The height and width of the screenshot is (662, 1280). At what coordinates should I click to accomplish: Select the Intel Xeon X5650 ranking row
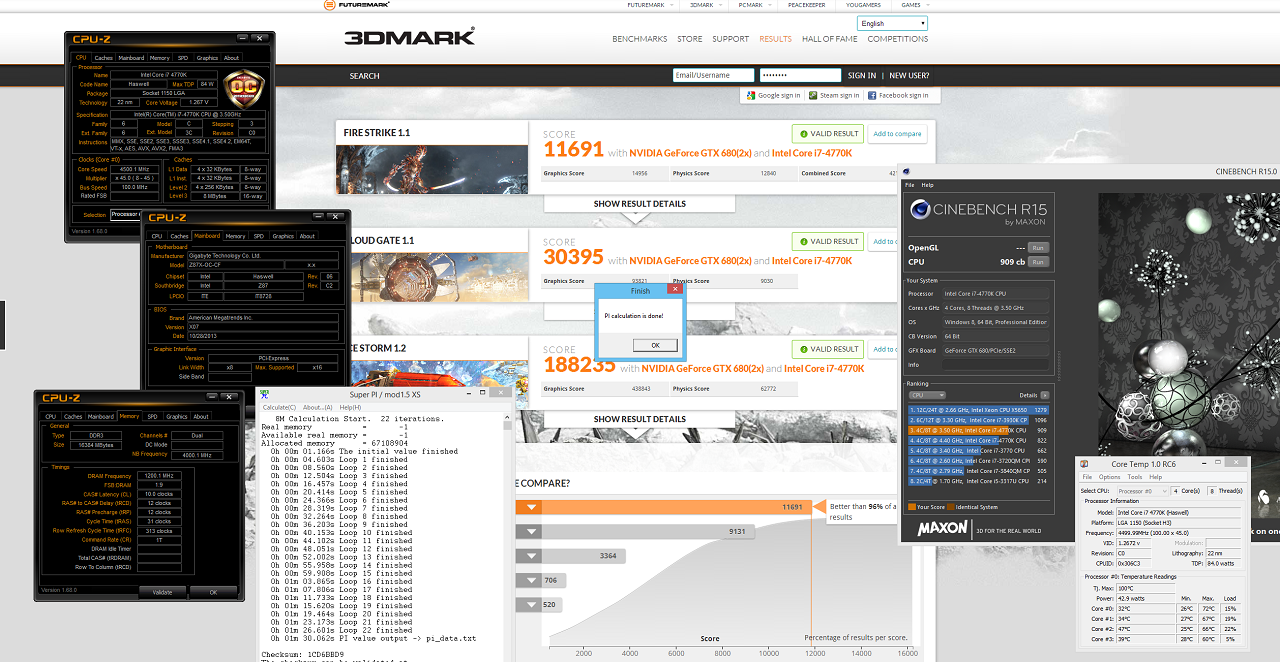tap(979, 410)
